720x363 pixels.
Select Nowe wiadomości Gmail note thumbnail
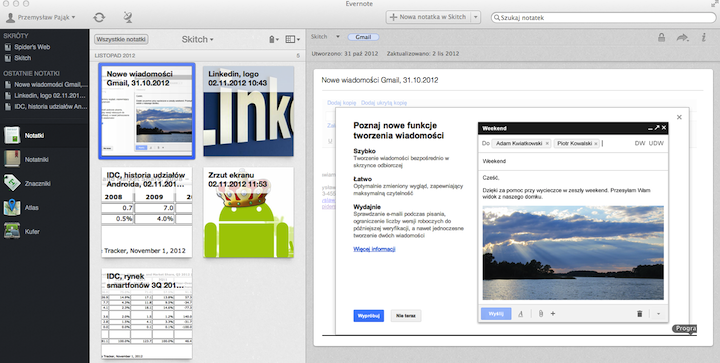(x=147, y=111)
